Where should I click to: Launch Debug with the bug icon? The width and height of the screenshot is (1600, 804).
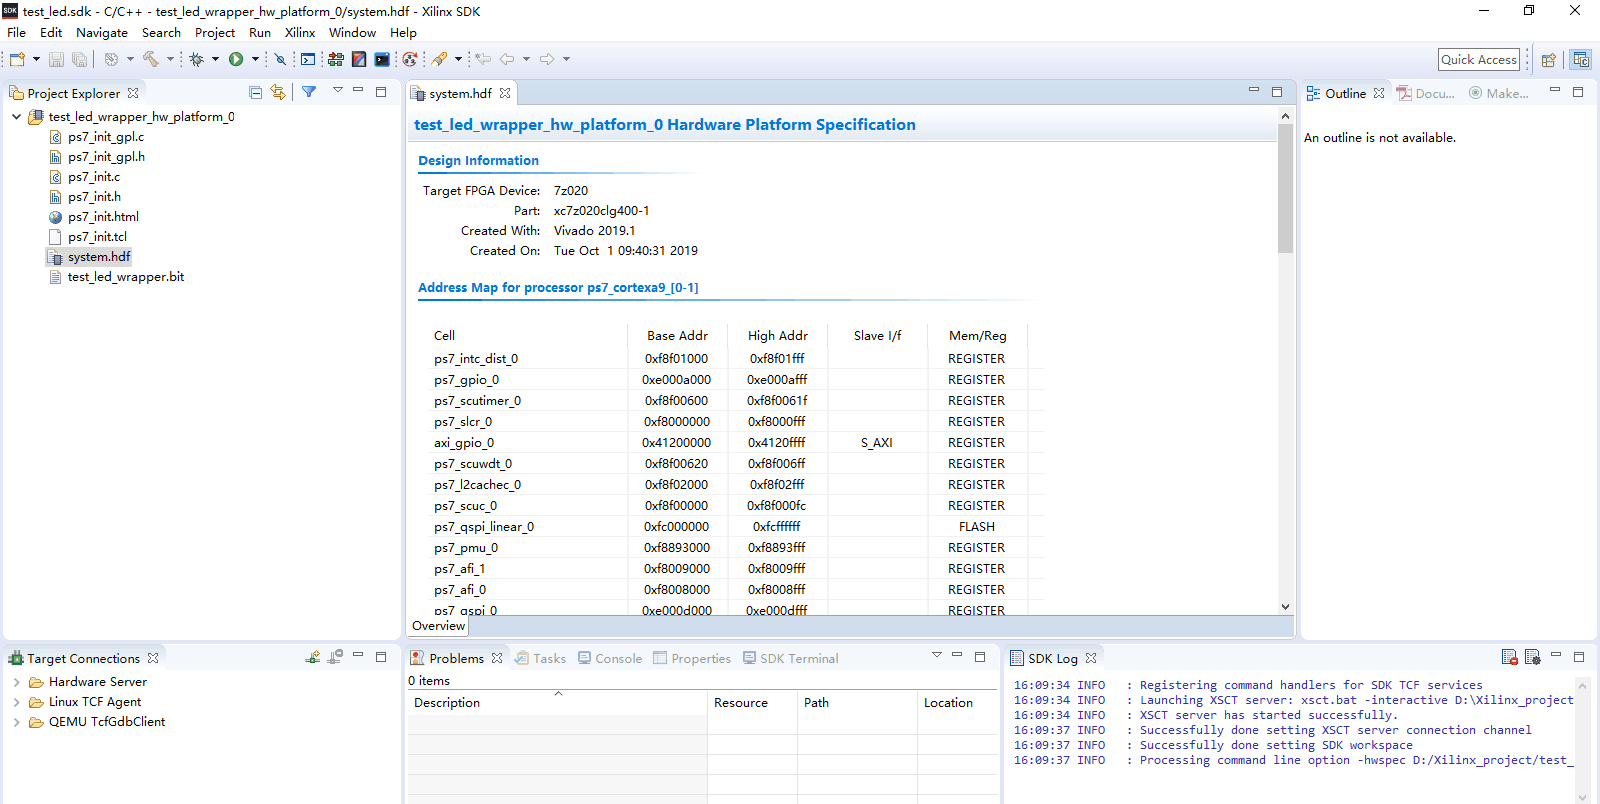[x=197, y=59]
